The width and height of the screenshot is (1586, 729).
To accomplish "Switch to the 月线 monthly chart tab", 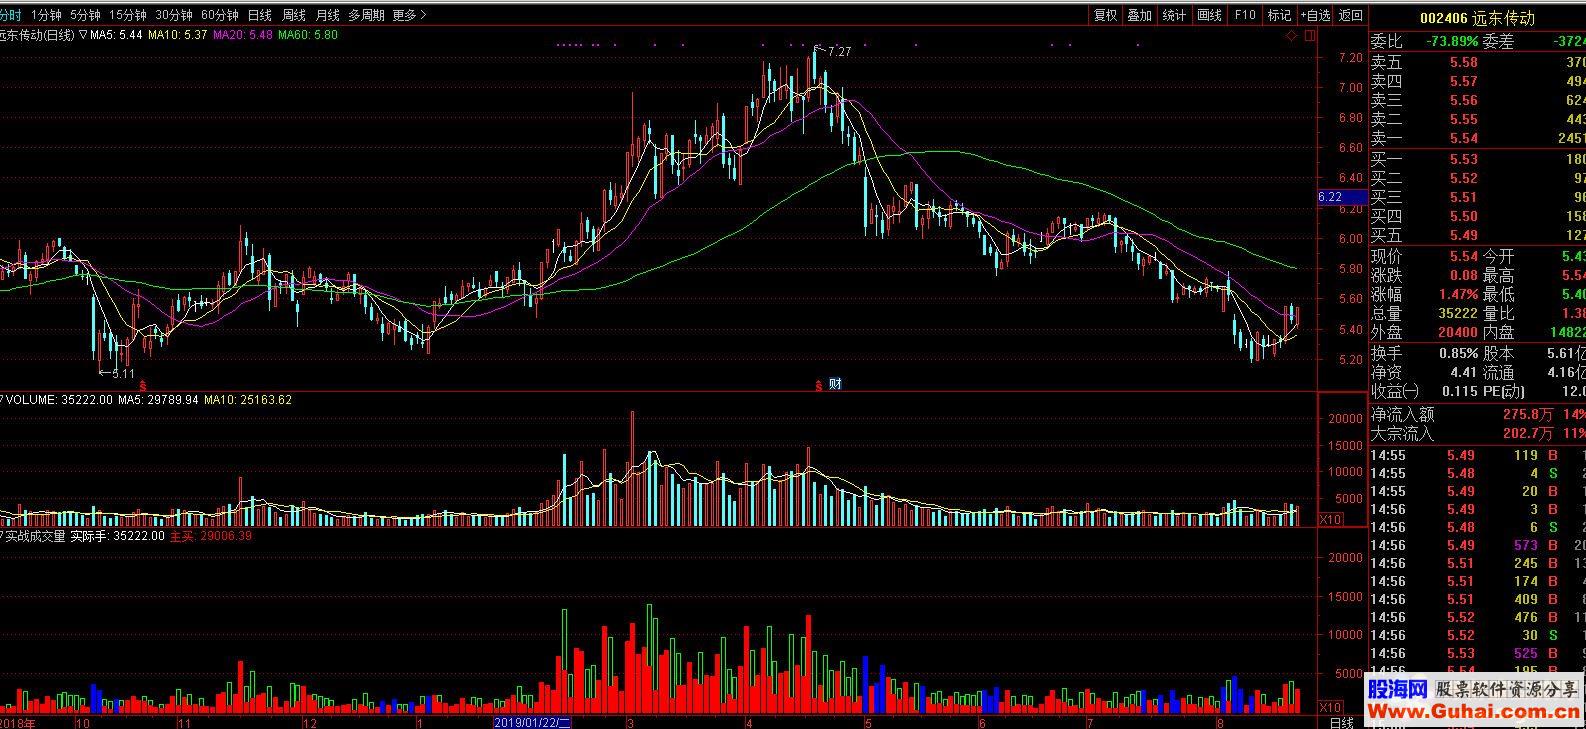I will [x=327, y=15].
